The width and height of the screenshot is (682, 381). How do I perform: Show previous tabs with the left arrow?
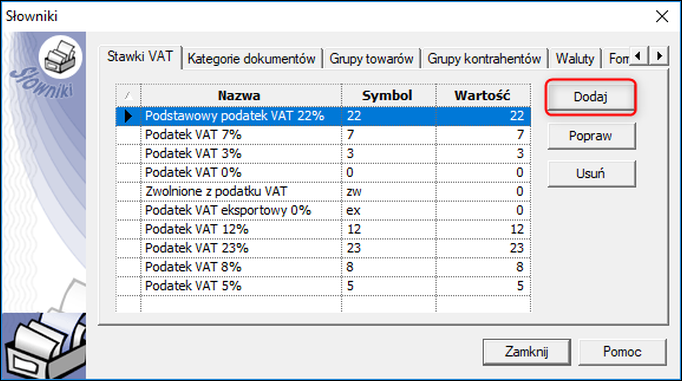tap(639, 56)
